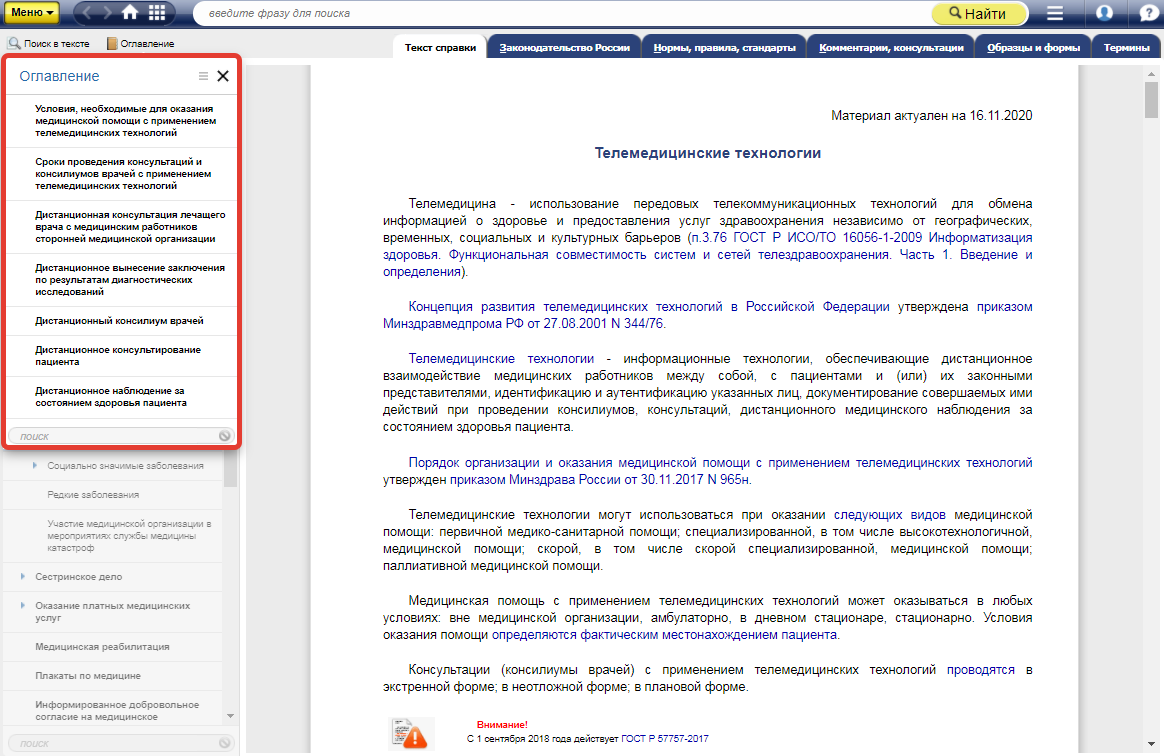Image resolution: width=1164 pixels, height=756 pixels.
Task: Click the list options icon in Оглавление header
Action: coord(204,76)
